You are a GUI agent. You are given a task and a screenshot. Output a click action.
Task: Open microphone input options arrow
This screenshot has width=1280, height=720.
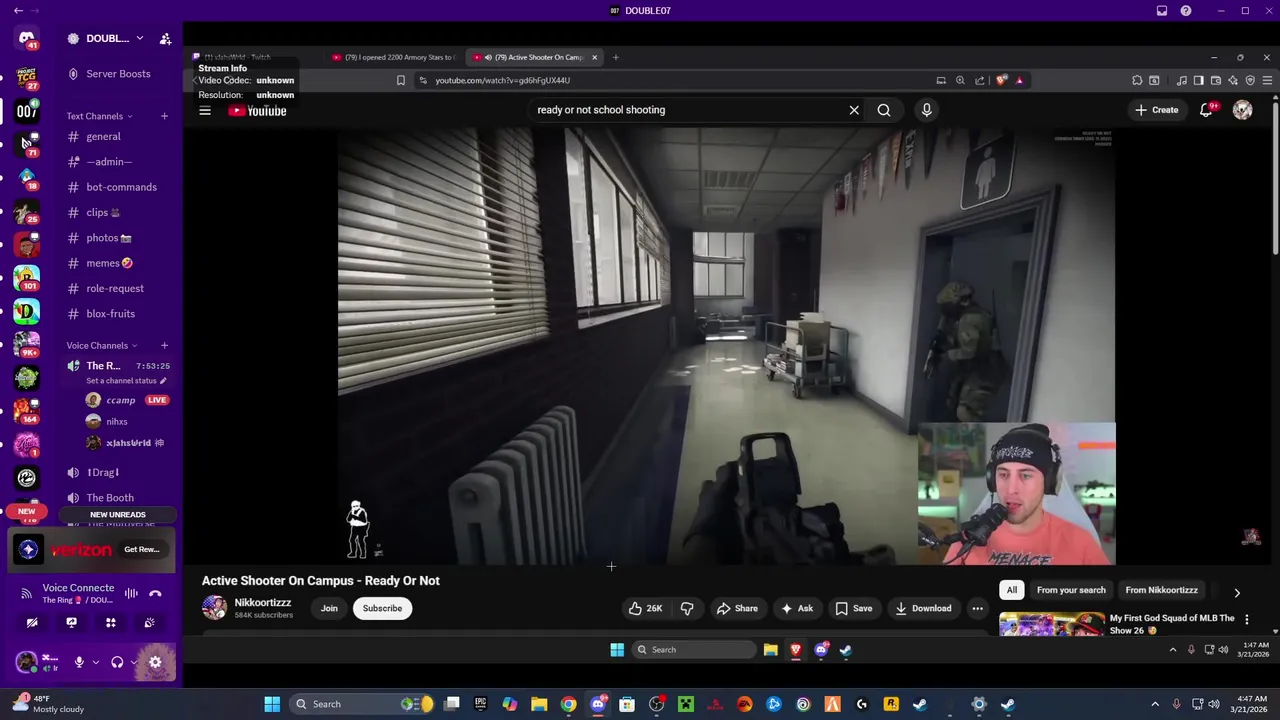click(x=96, y=662)
